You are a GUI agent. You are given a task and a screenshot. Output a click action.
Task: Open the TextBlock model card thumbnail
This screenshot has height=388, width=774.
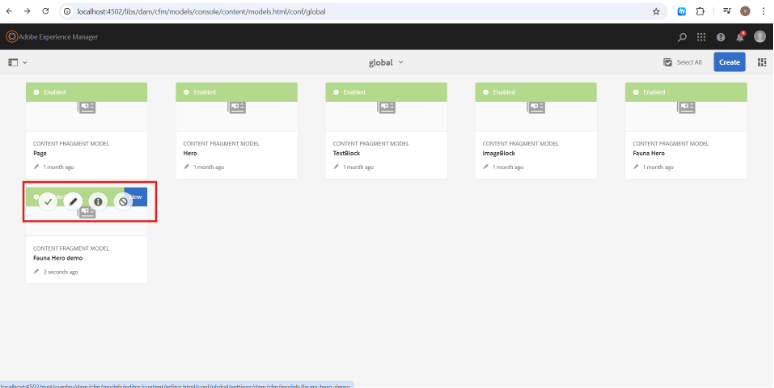coord(386,107)
